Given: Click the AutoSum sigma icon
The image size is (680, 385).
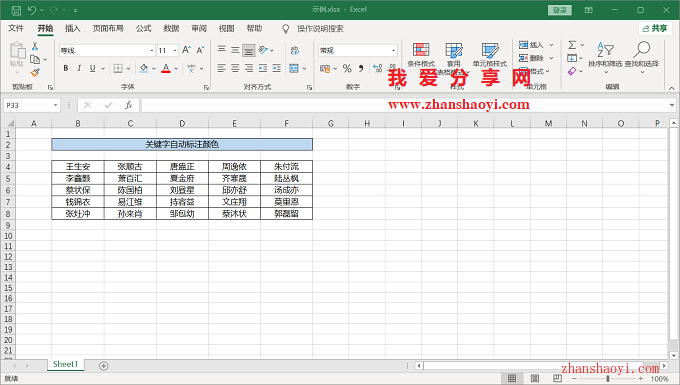Looking at the screenshot, I should pos(572,45).
